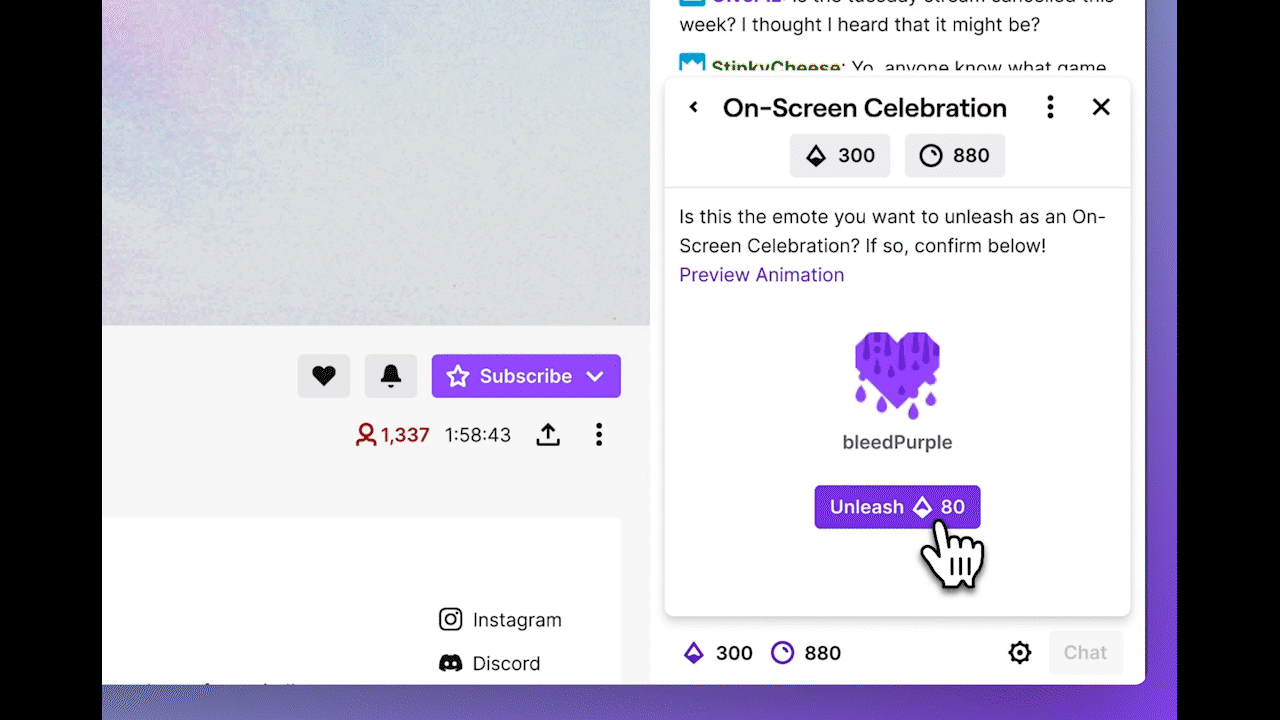Open the Instagram social link

pyautogui.click(x=500, y=620)
